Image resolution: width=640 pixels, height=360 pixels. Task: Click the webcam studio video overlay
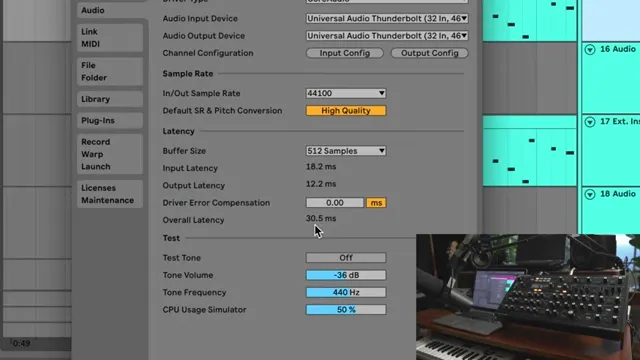pyautogui.click(x=528, y=297)
